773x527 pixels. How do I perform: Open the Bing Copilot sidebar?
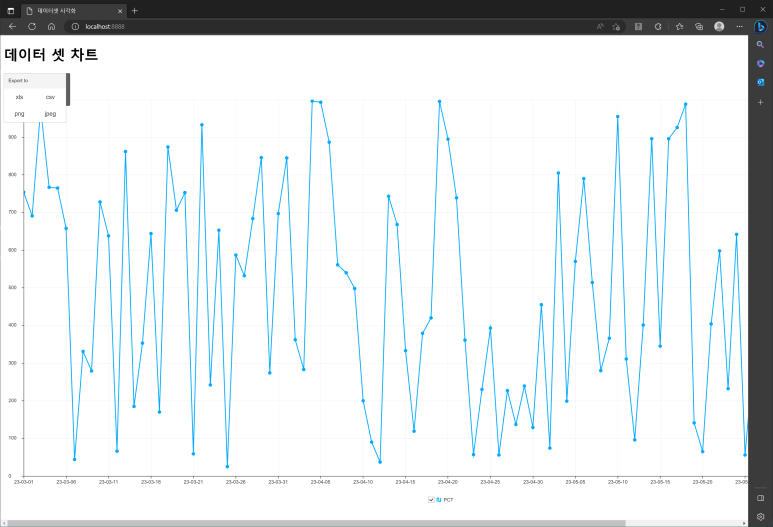point(761,27)
